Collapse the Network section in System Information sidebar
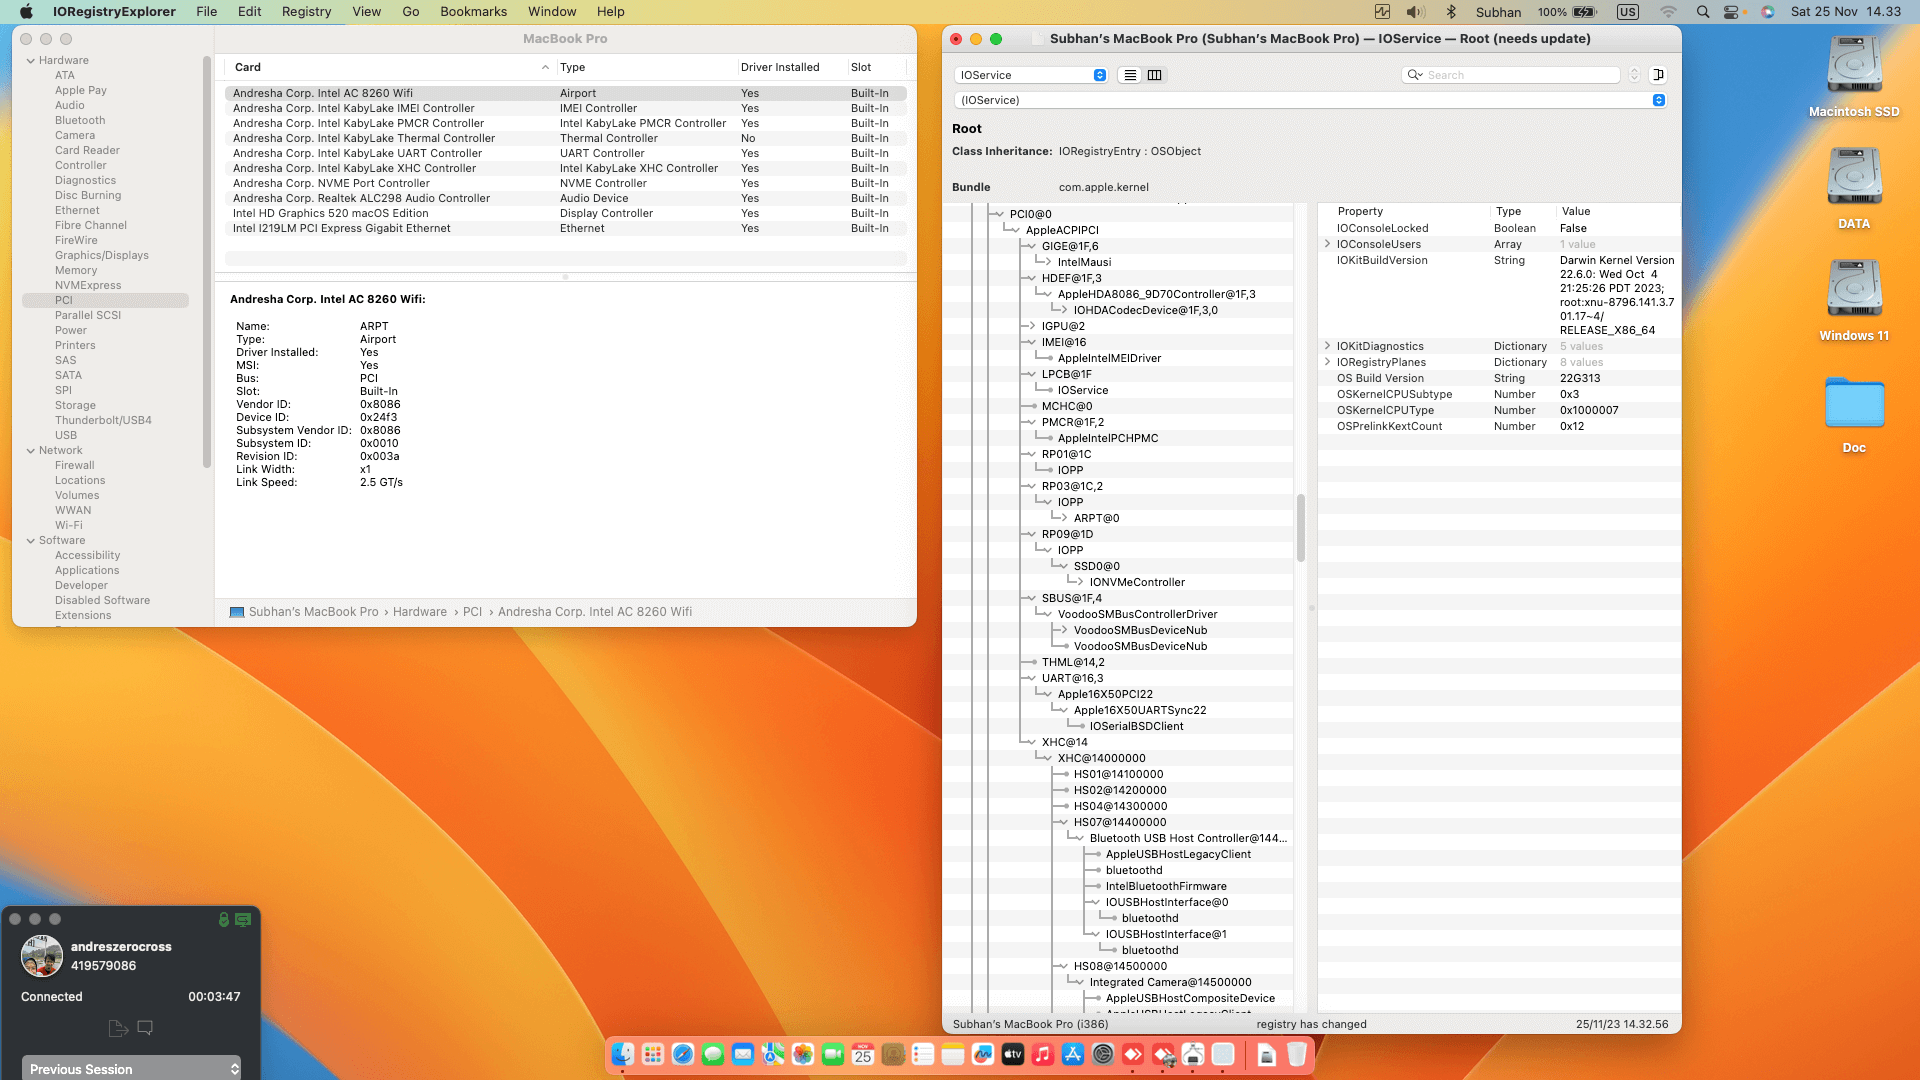This screenshot has width=1920, height=1080. pyautogui.click(x=31, y=451)
